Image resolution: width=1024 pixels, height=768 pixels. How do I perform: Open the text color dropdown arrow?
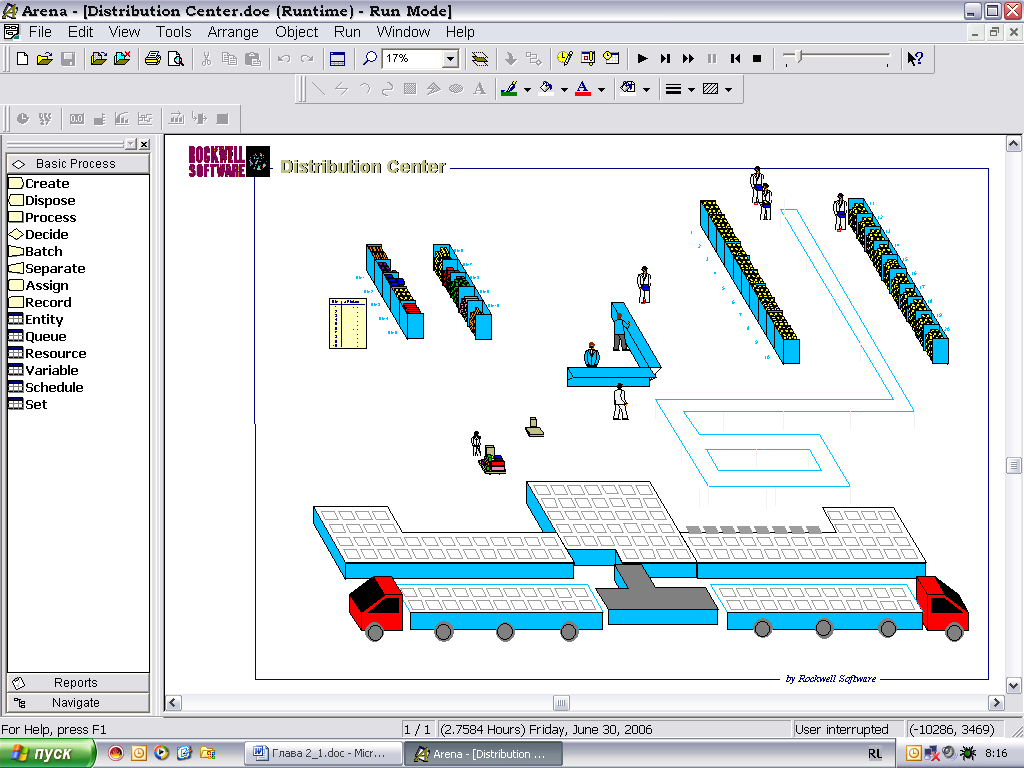pyautogui.click(x=601, y=89)
